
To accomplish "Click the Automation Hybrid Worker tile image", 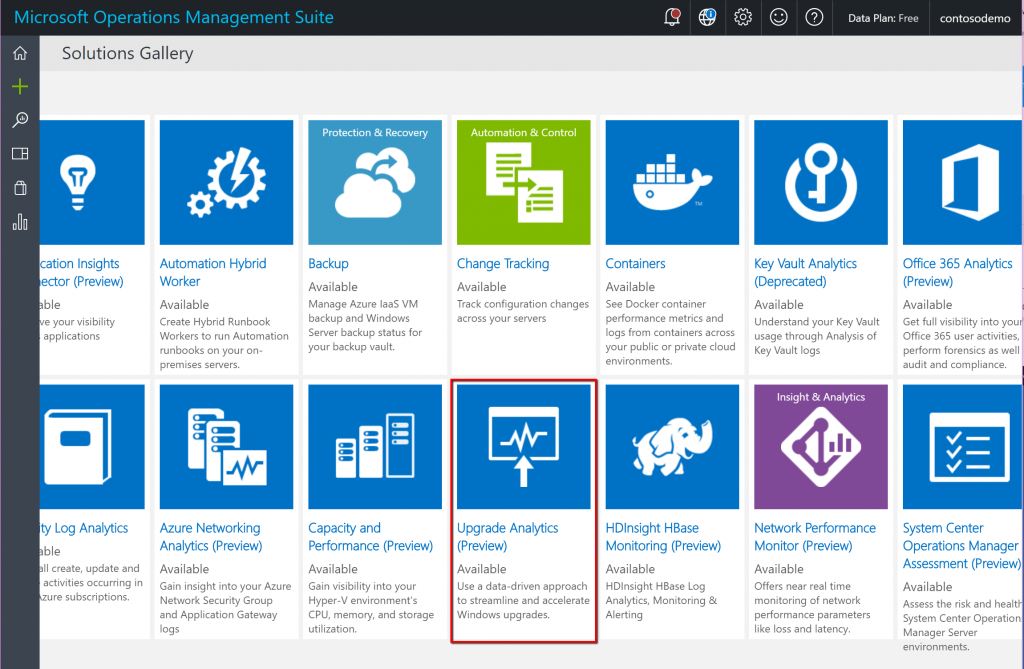I will [226, 182].
